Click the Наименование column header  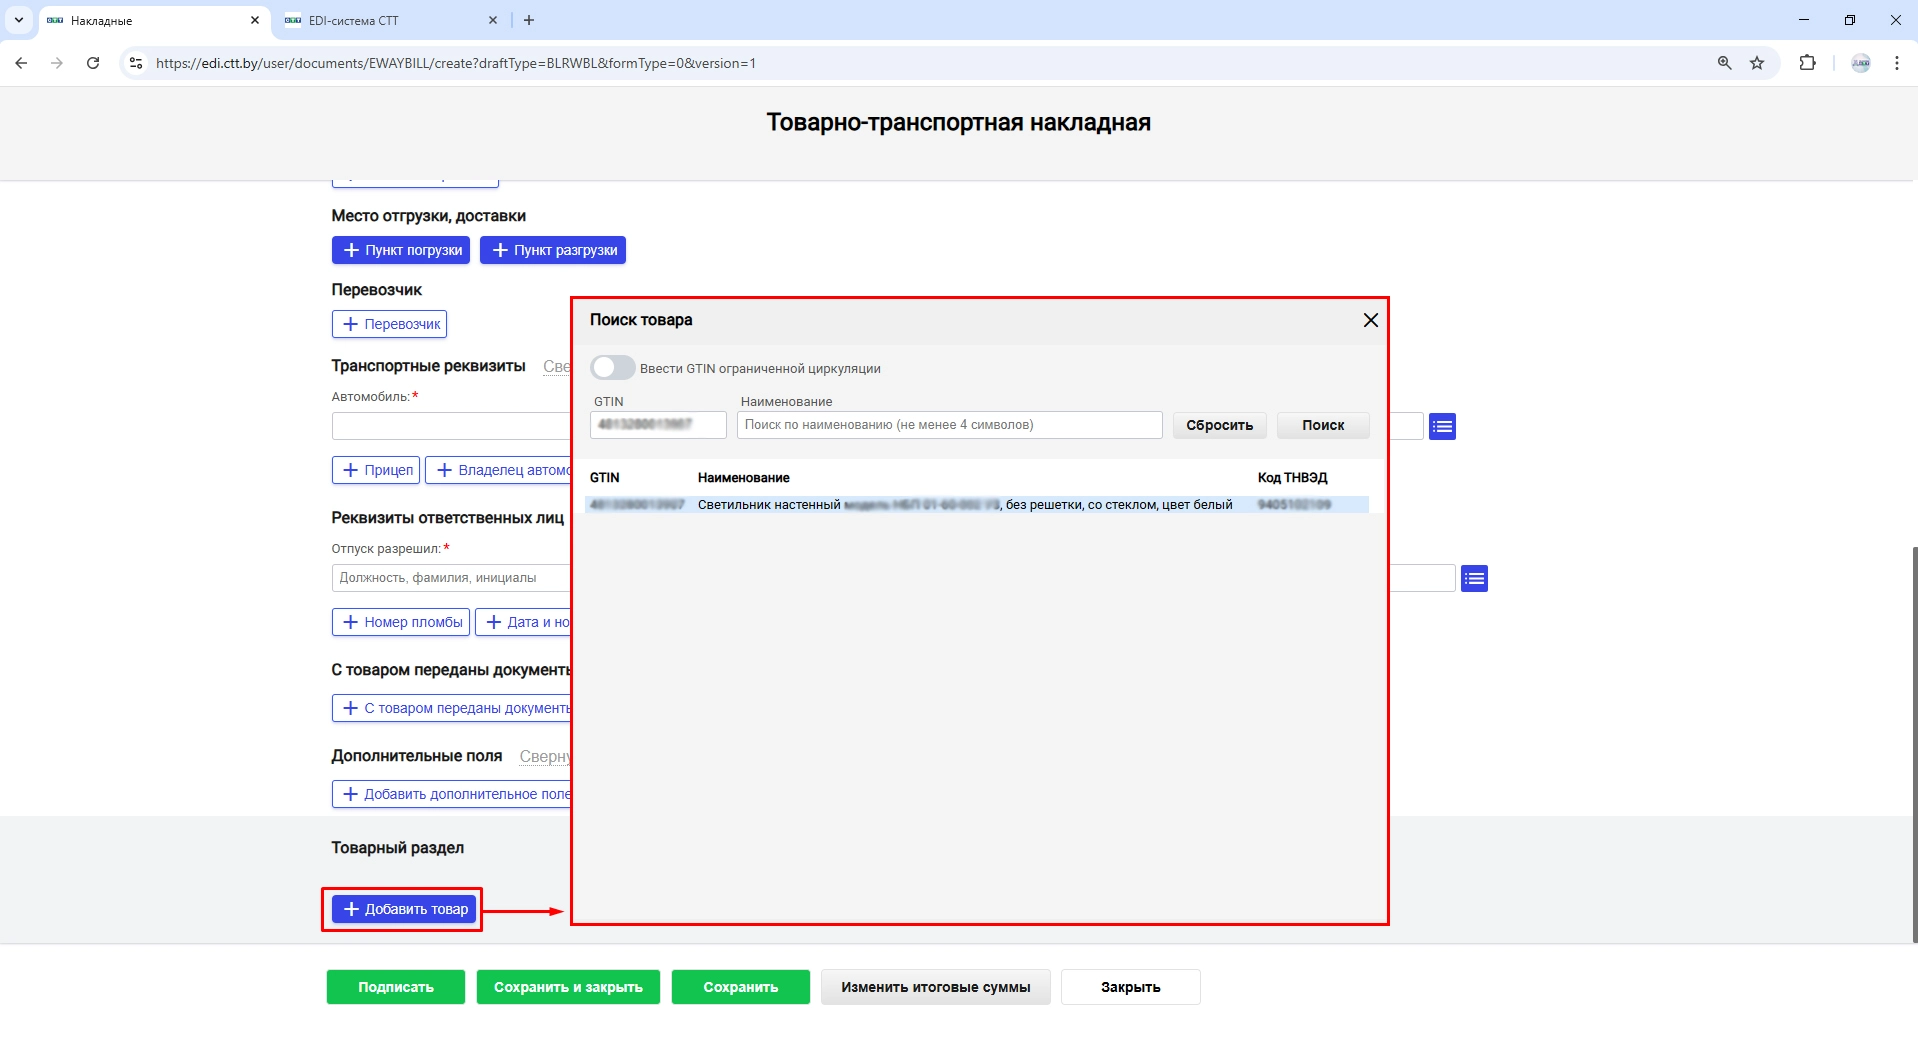tap(743, 478)
